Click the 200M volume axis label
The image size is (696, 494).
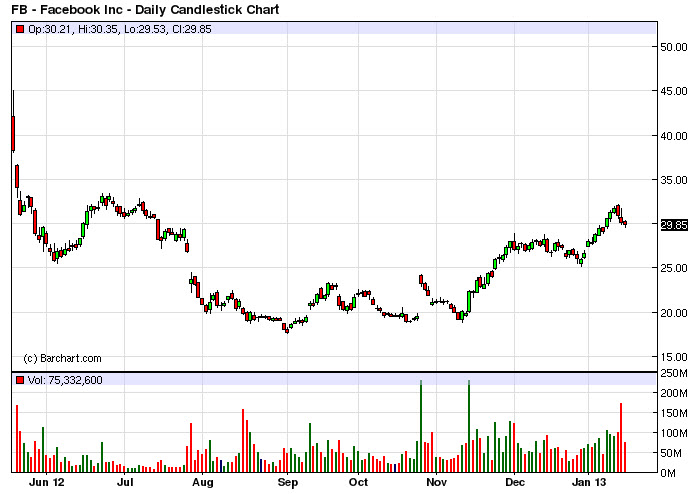(674, 394)
